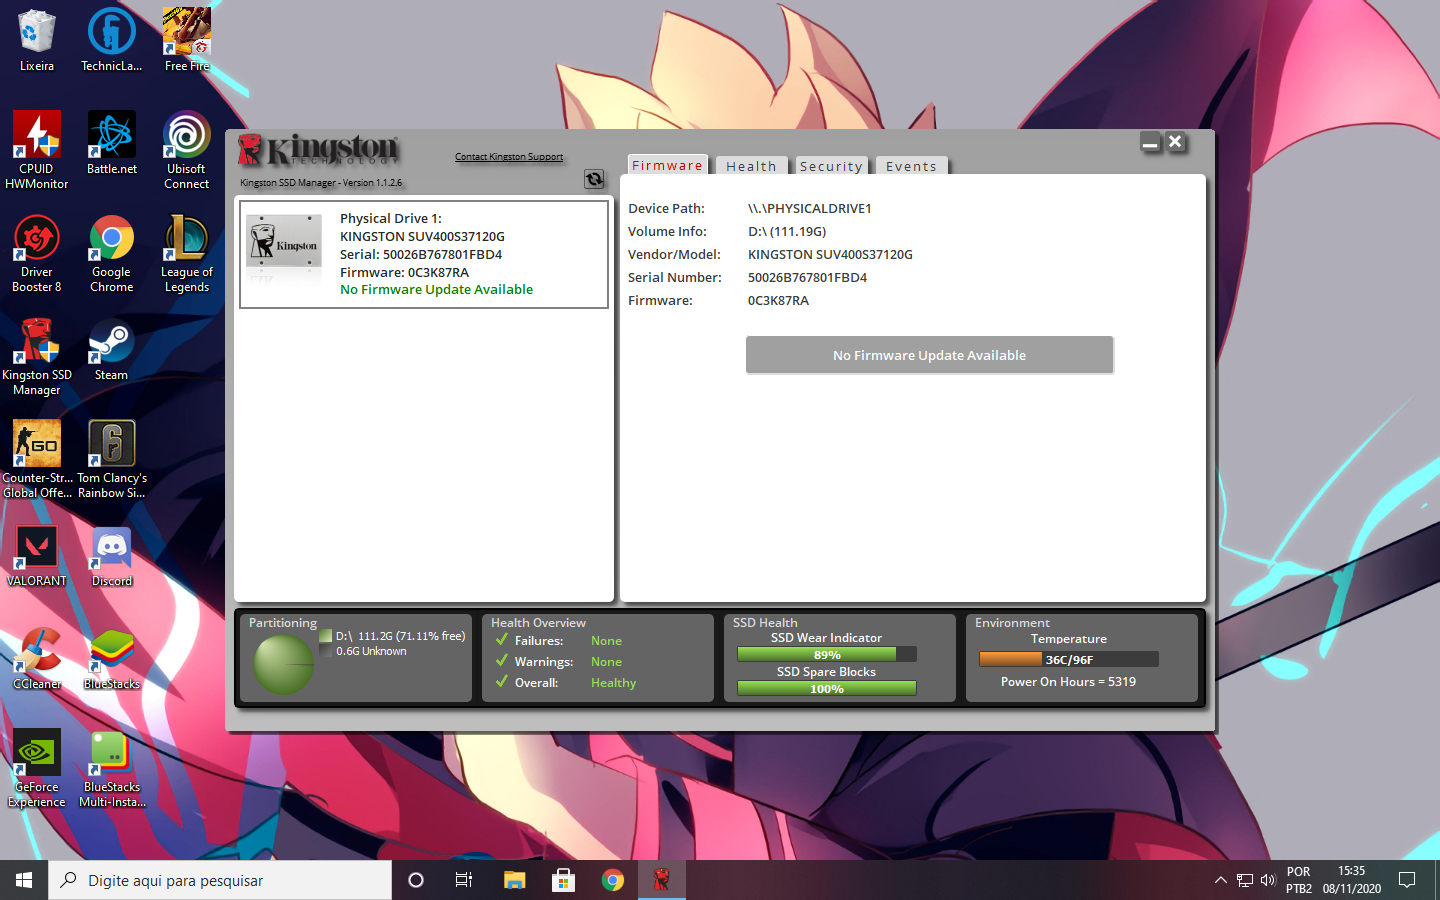Click the green No Firmware Update Available text
1440x900 pixels.
point(437,290)
